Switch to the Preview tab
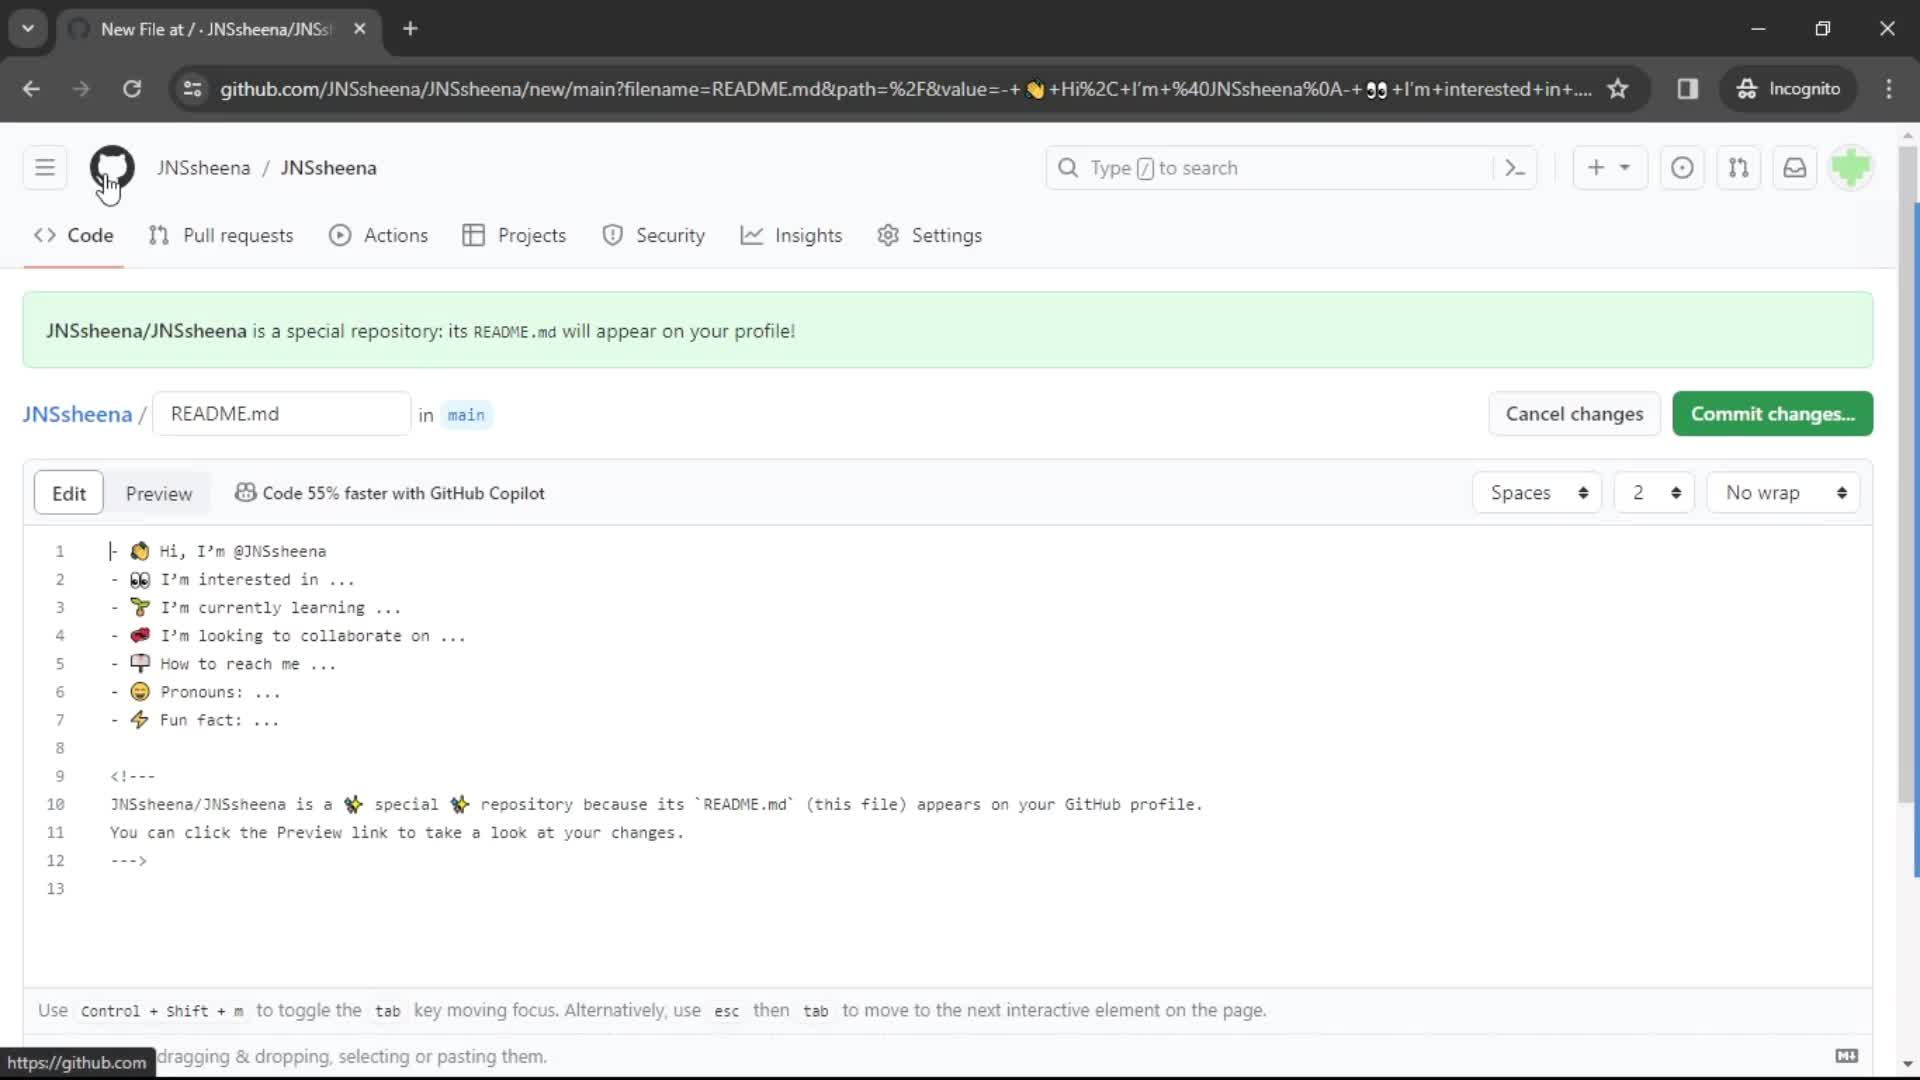Screen dimensions: 1920x1080 pos(158,492)
